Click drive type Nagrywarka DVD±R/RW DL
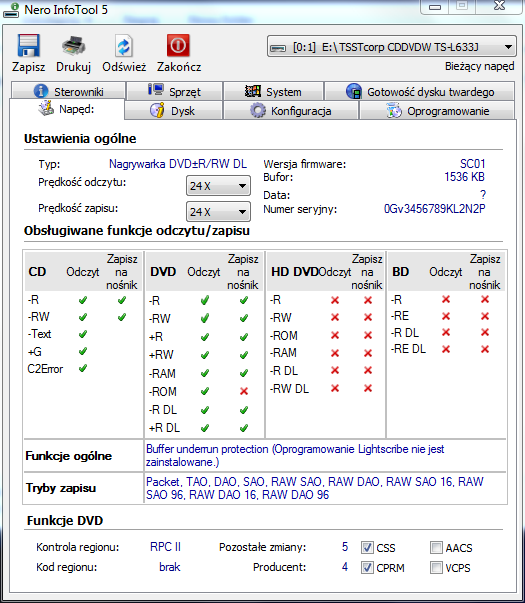This screenshot has height=603, width=525. 178,164
